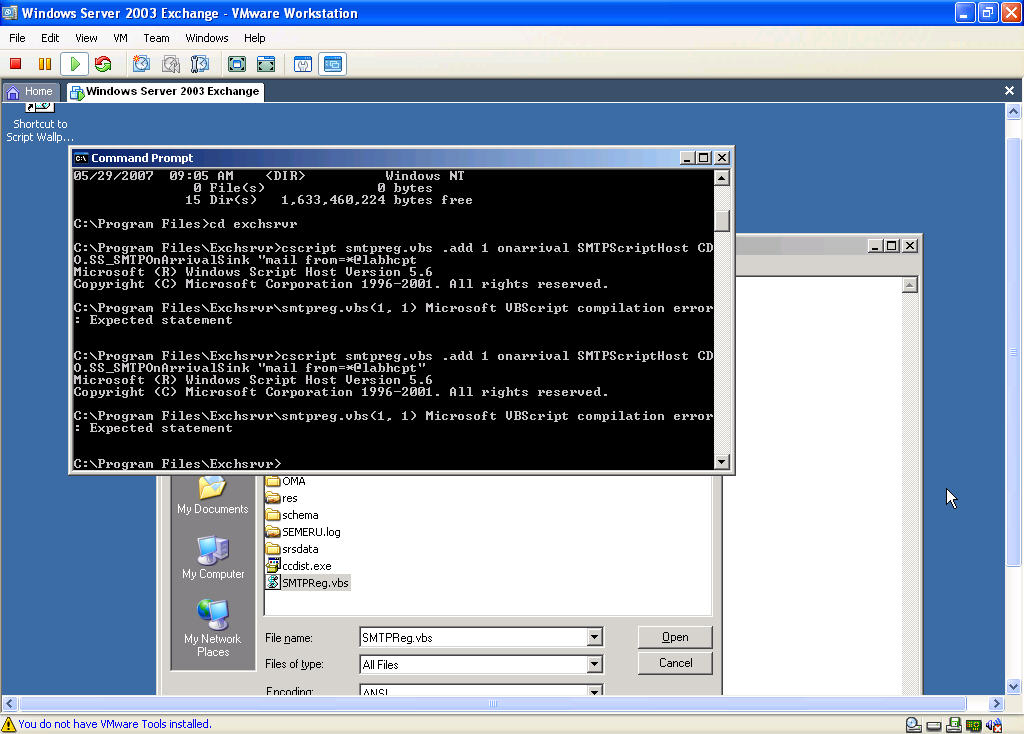Image resolution: width=1024 pixels, height=734 pixels.
Task: Expand the Encoding dropdown arrow
Action: point(594,690)
